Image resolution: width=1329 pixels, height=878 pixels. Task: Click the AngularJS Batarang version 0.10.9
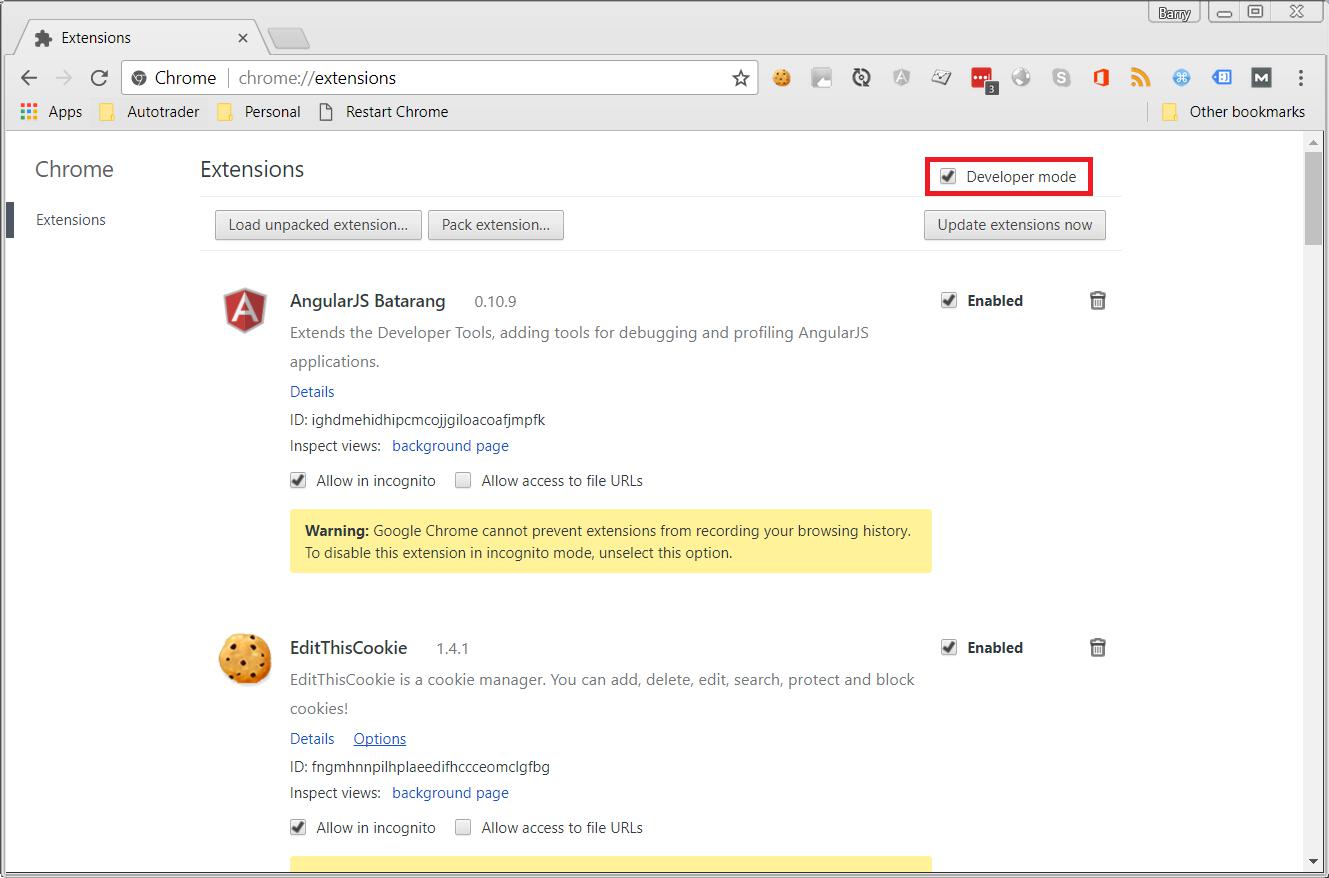click(495, 301)
